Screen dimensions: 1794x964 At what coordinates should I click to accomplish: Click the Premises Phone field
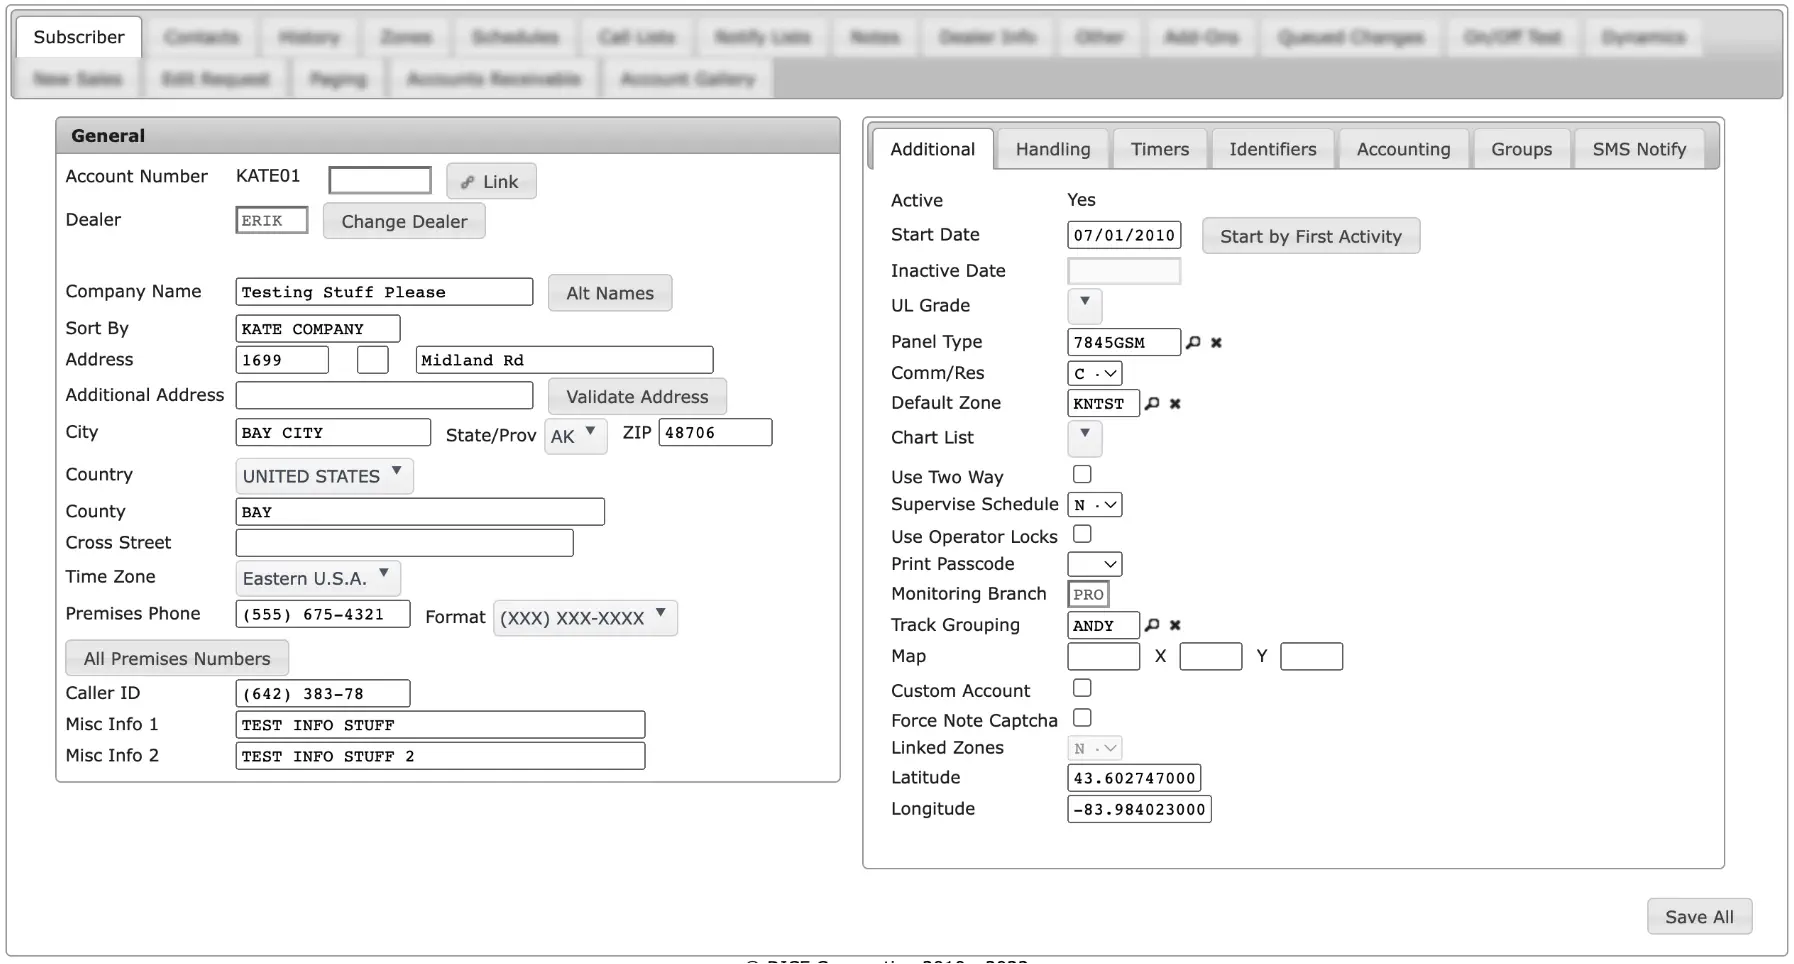[x=323, y=614]
